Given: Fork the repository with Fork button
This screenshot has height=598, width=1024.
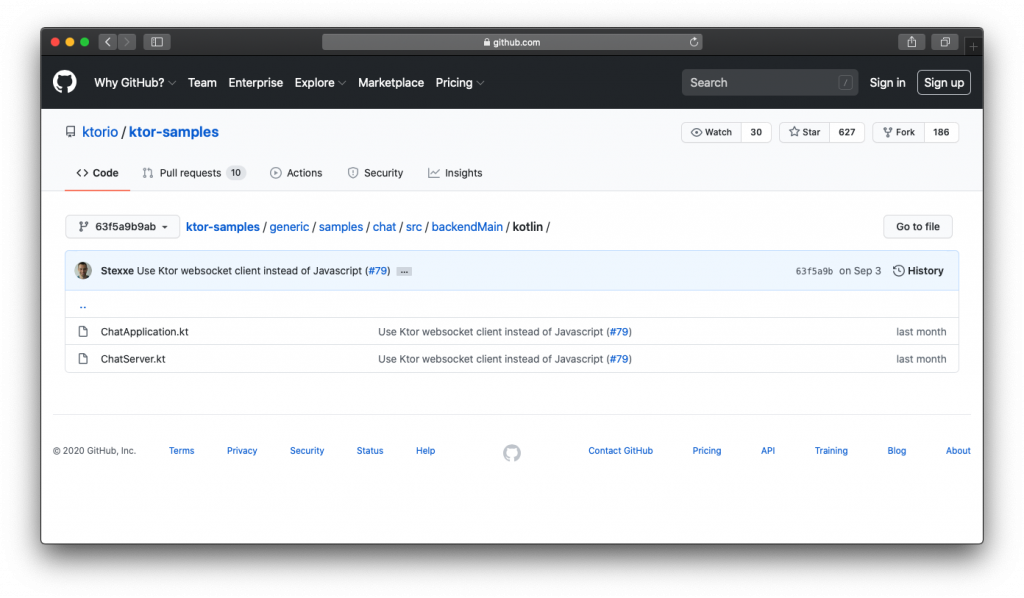Looking at the screenshot, I should (899, 132).
